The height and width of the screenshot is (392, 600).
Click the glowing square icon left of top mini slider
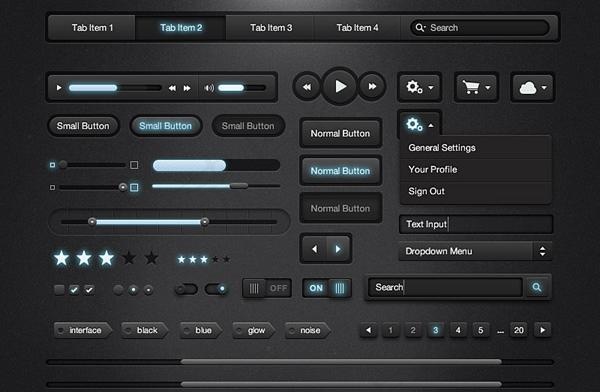pyautogui.click(x=52, y=165)
